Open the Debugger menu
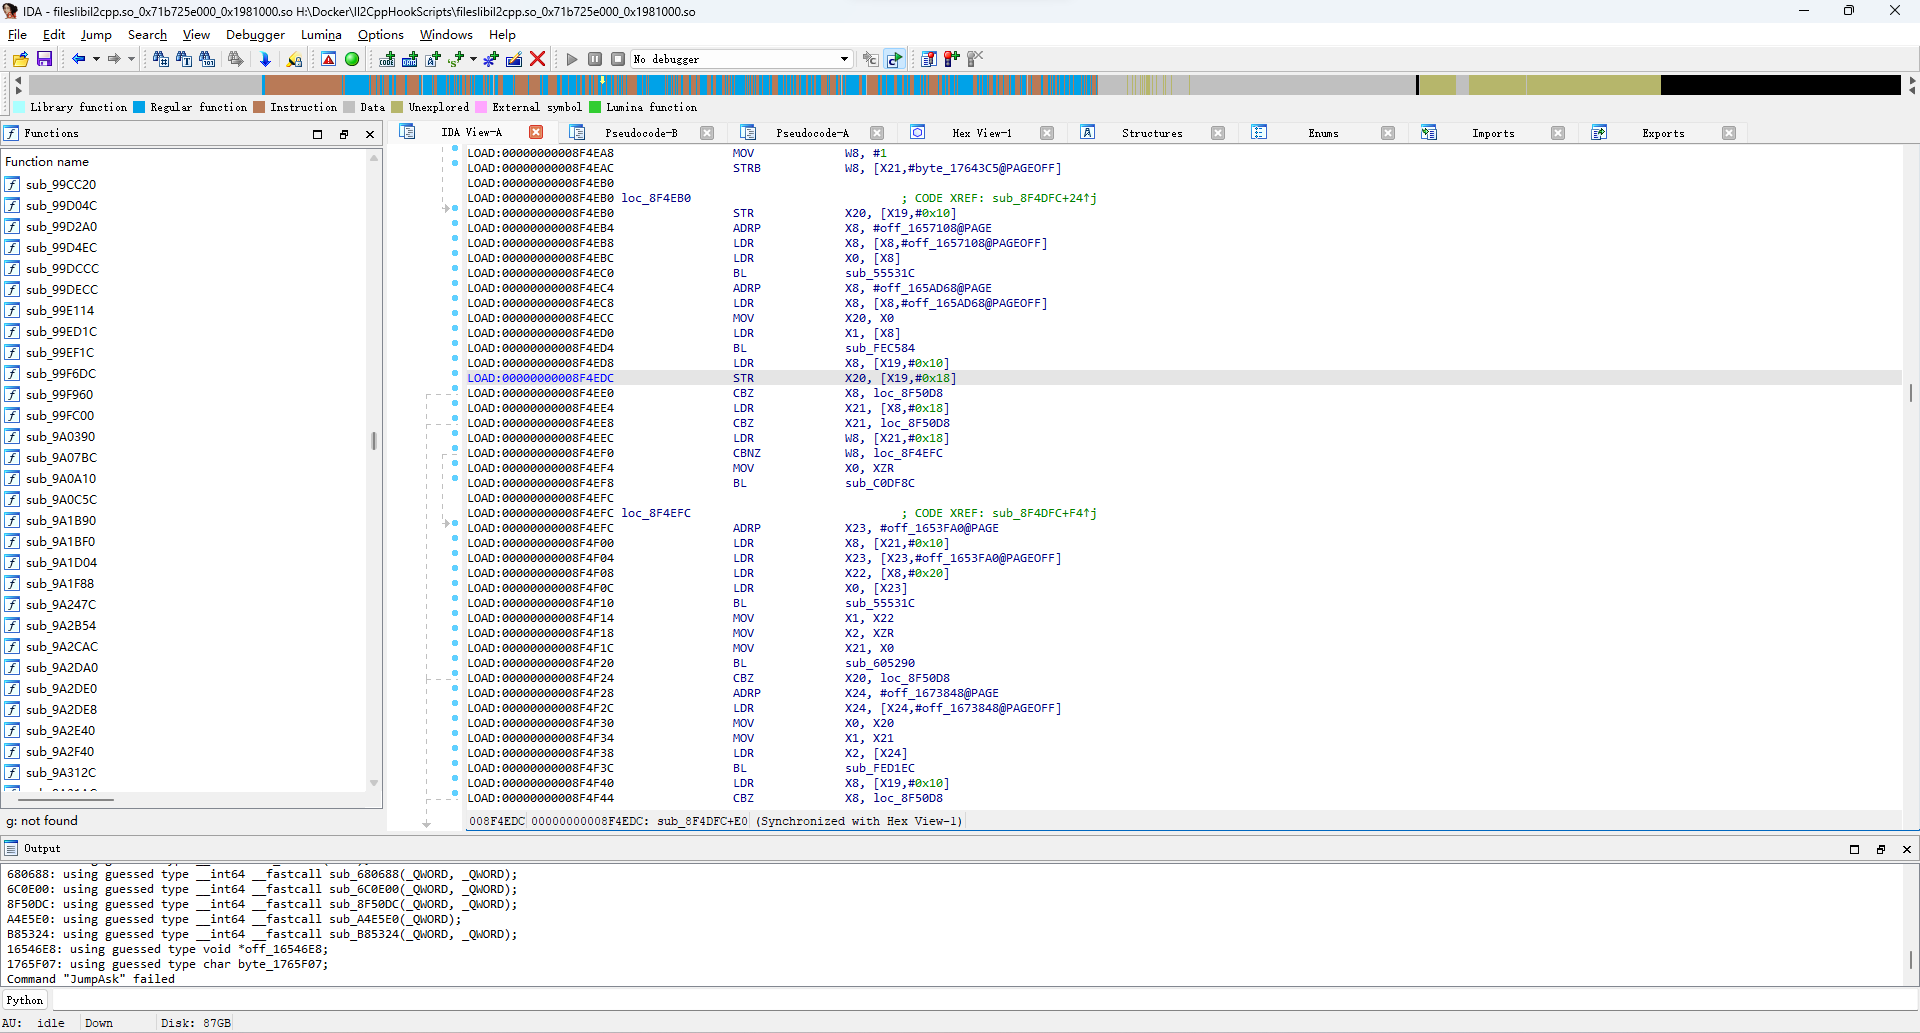The image size is (1920, 1033). 255,34
